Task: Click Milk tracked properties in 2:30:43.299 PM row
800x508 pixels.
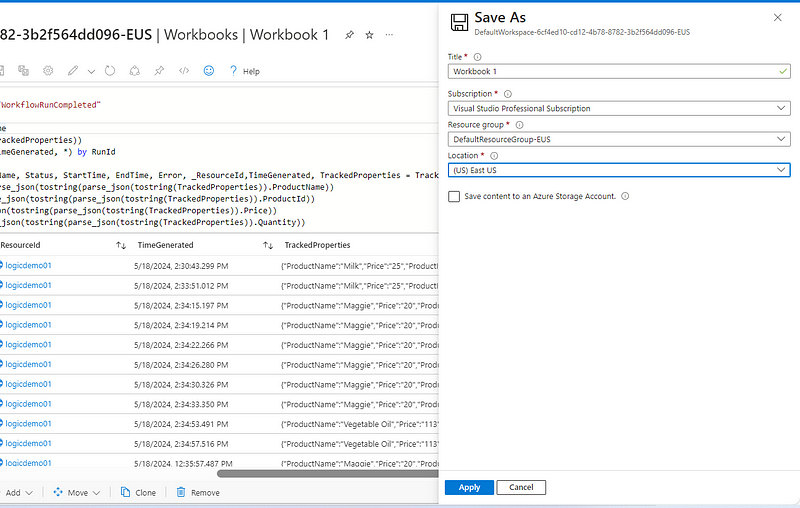Action: (x=360, y=266)
